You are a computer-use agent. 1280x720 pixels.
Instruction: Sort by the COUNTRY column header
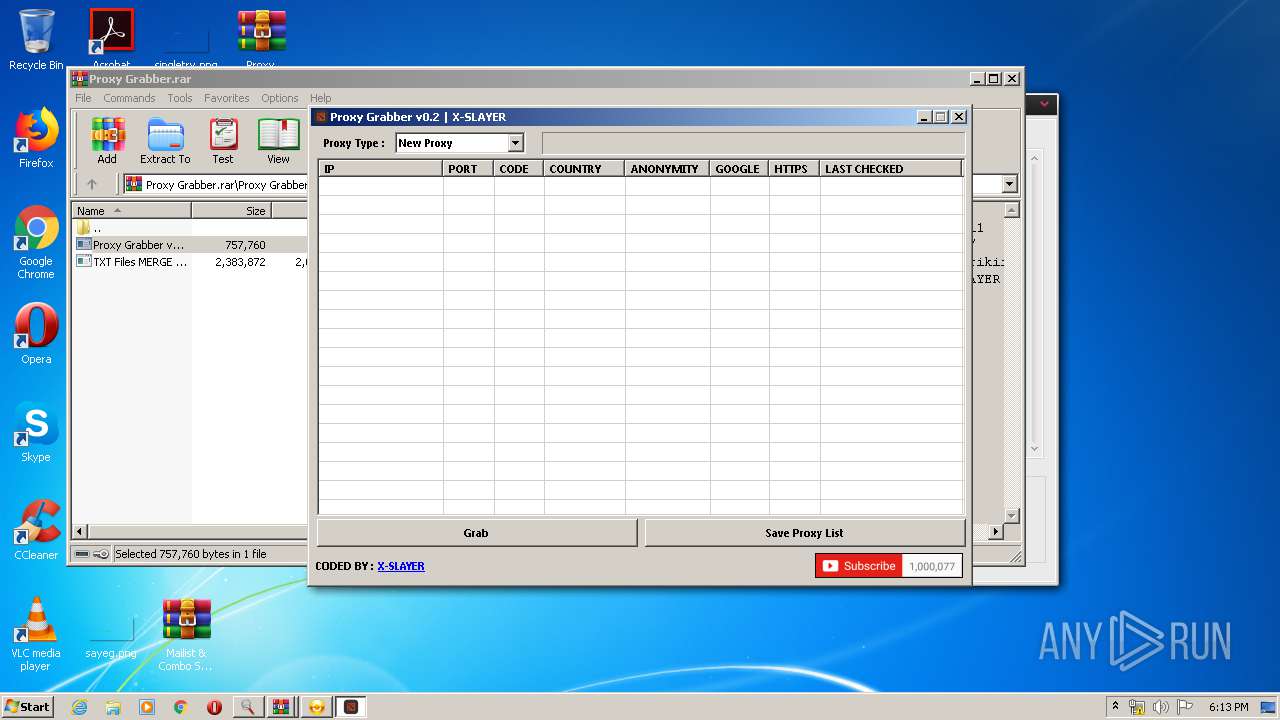(584, 169)
